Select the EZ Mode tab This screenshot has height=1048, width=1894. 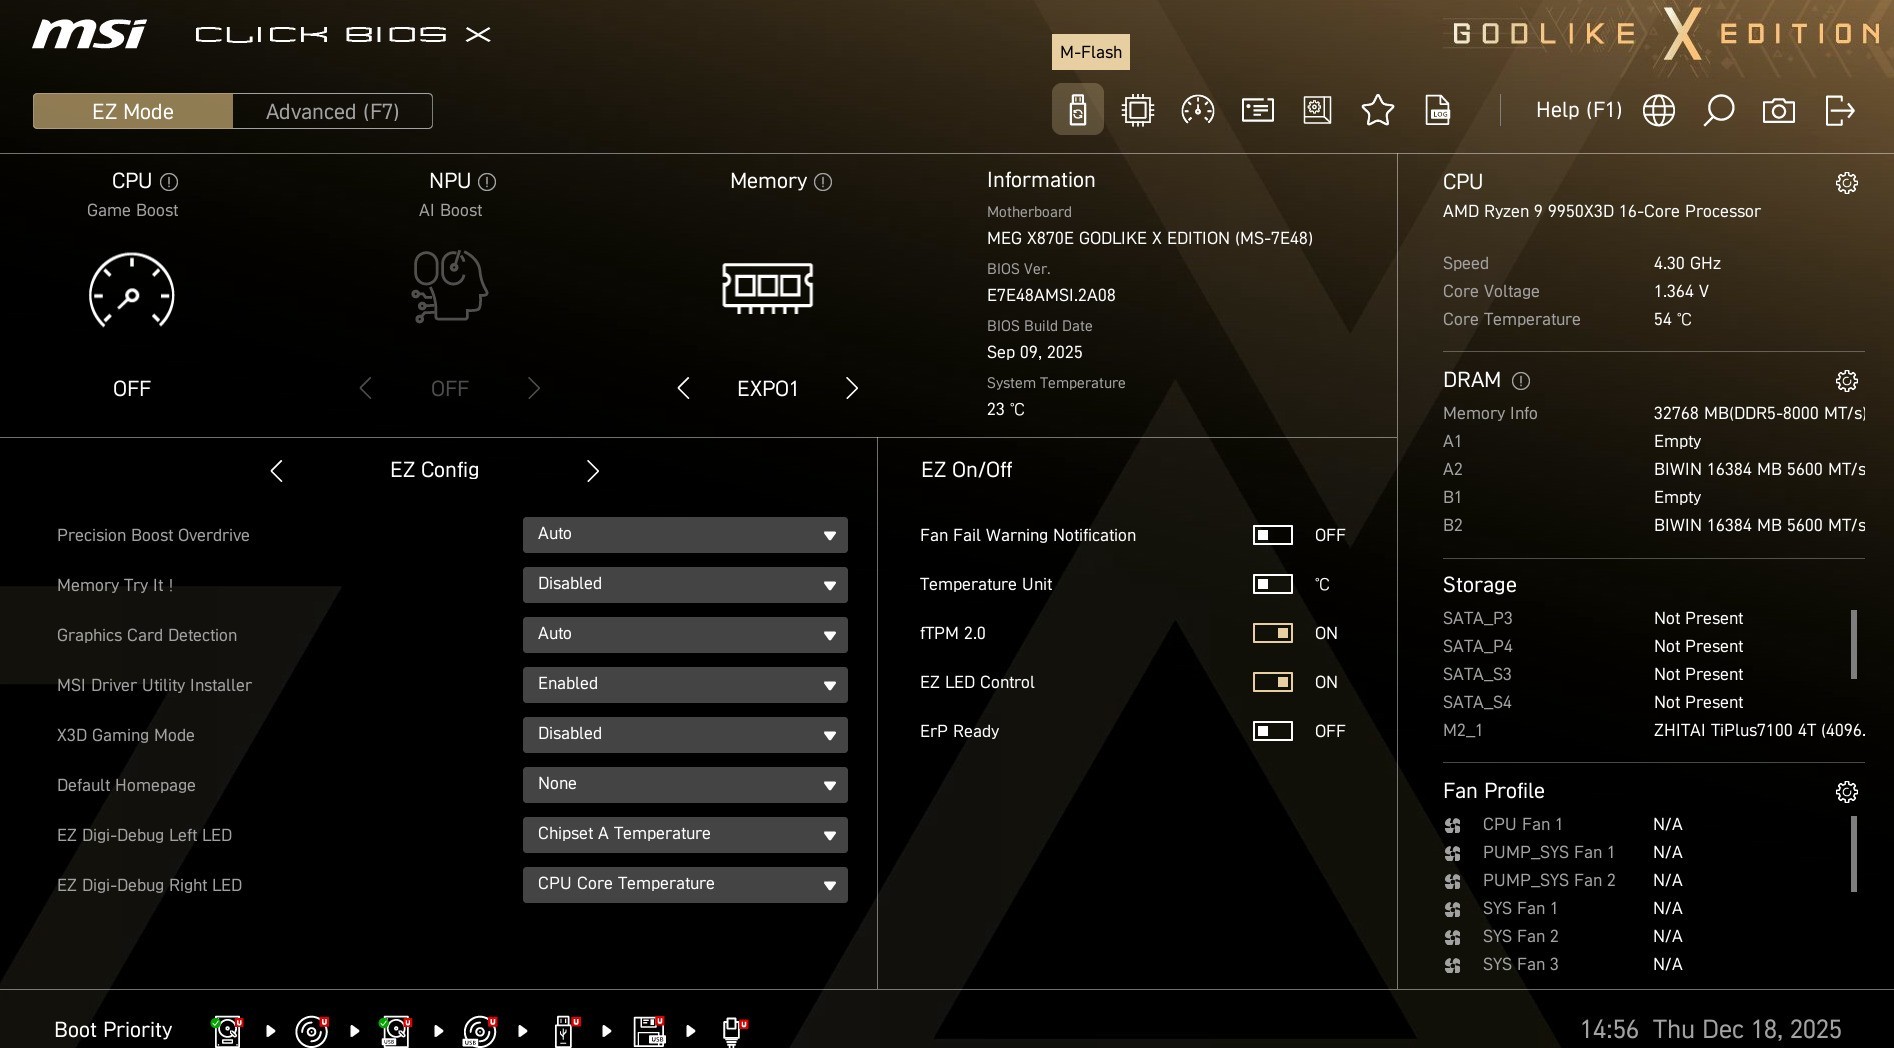tap(133, 111)
